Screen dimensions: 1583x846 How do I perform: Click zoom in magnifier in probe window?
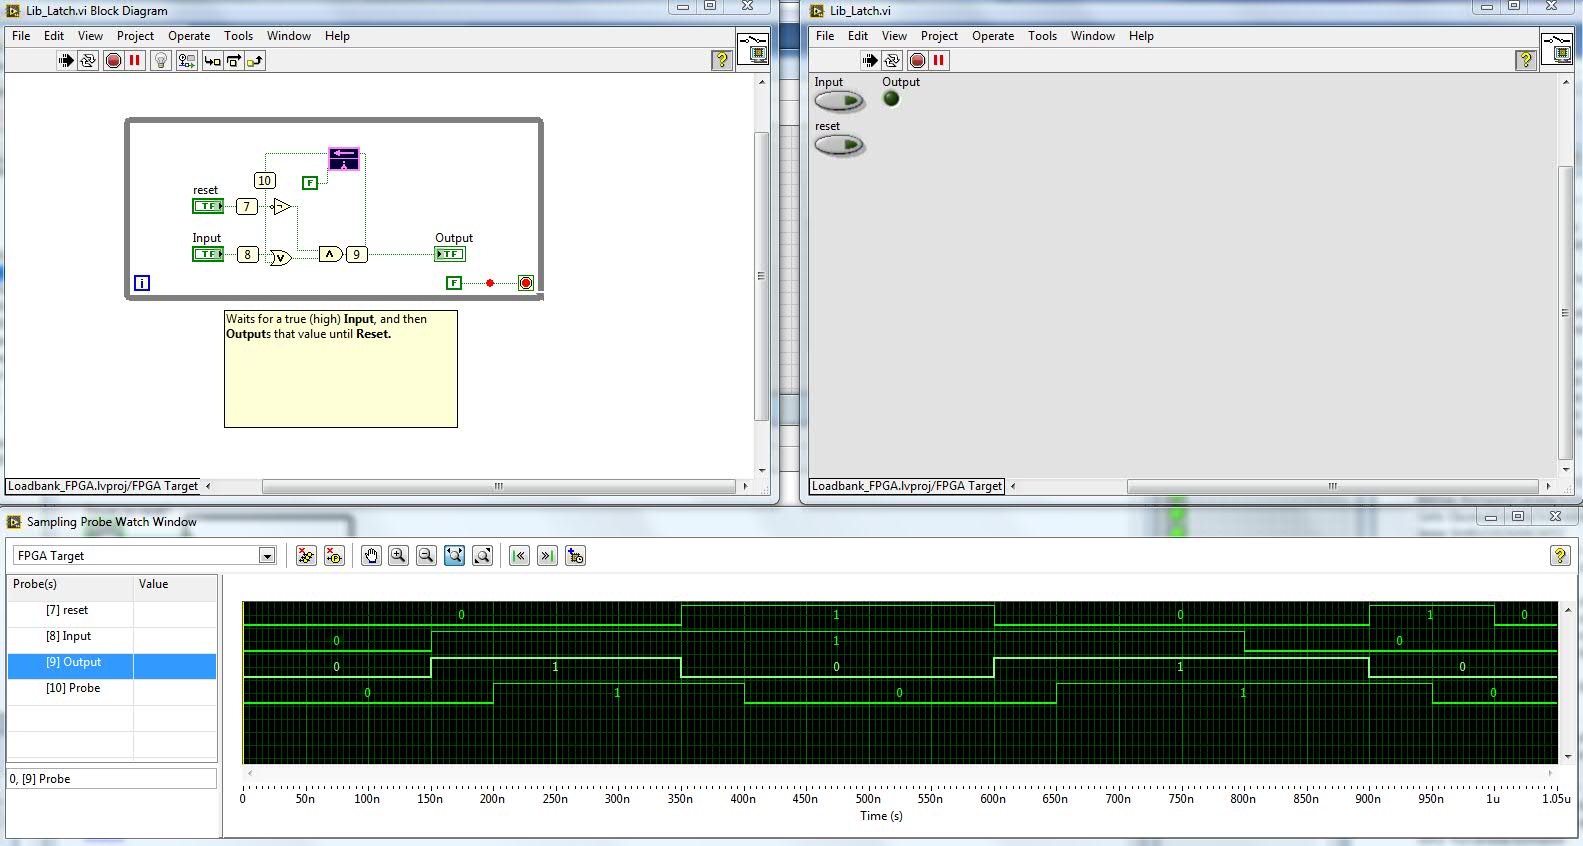tap(398, 556)
